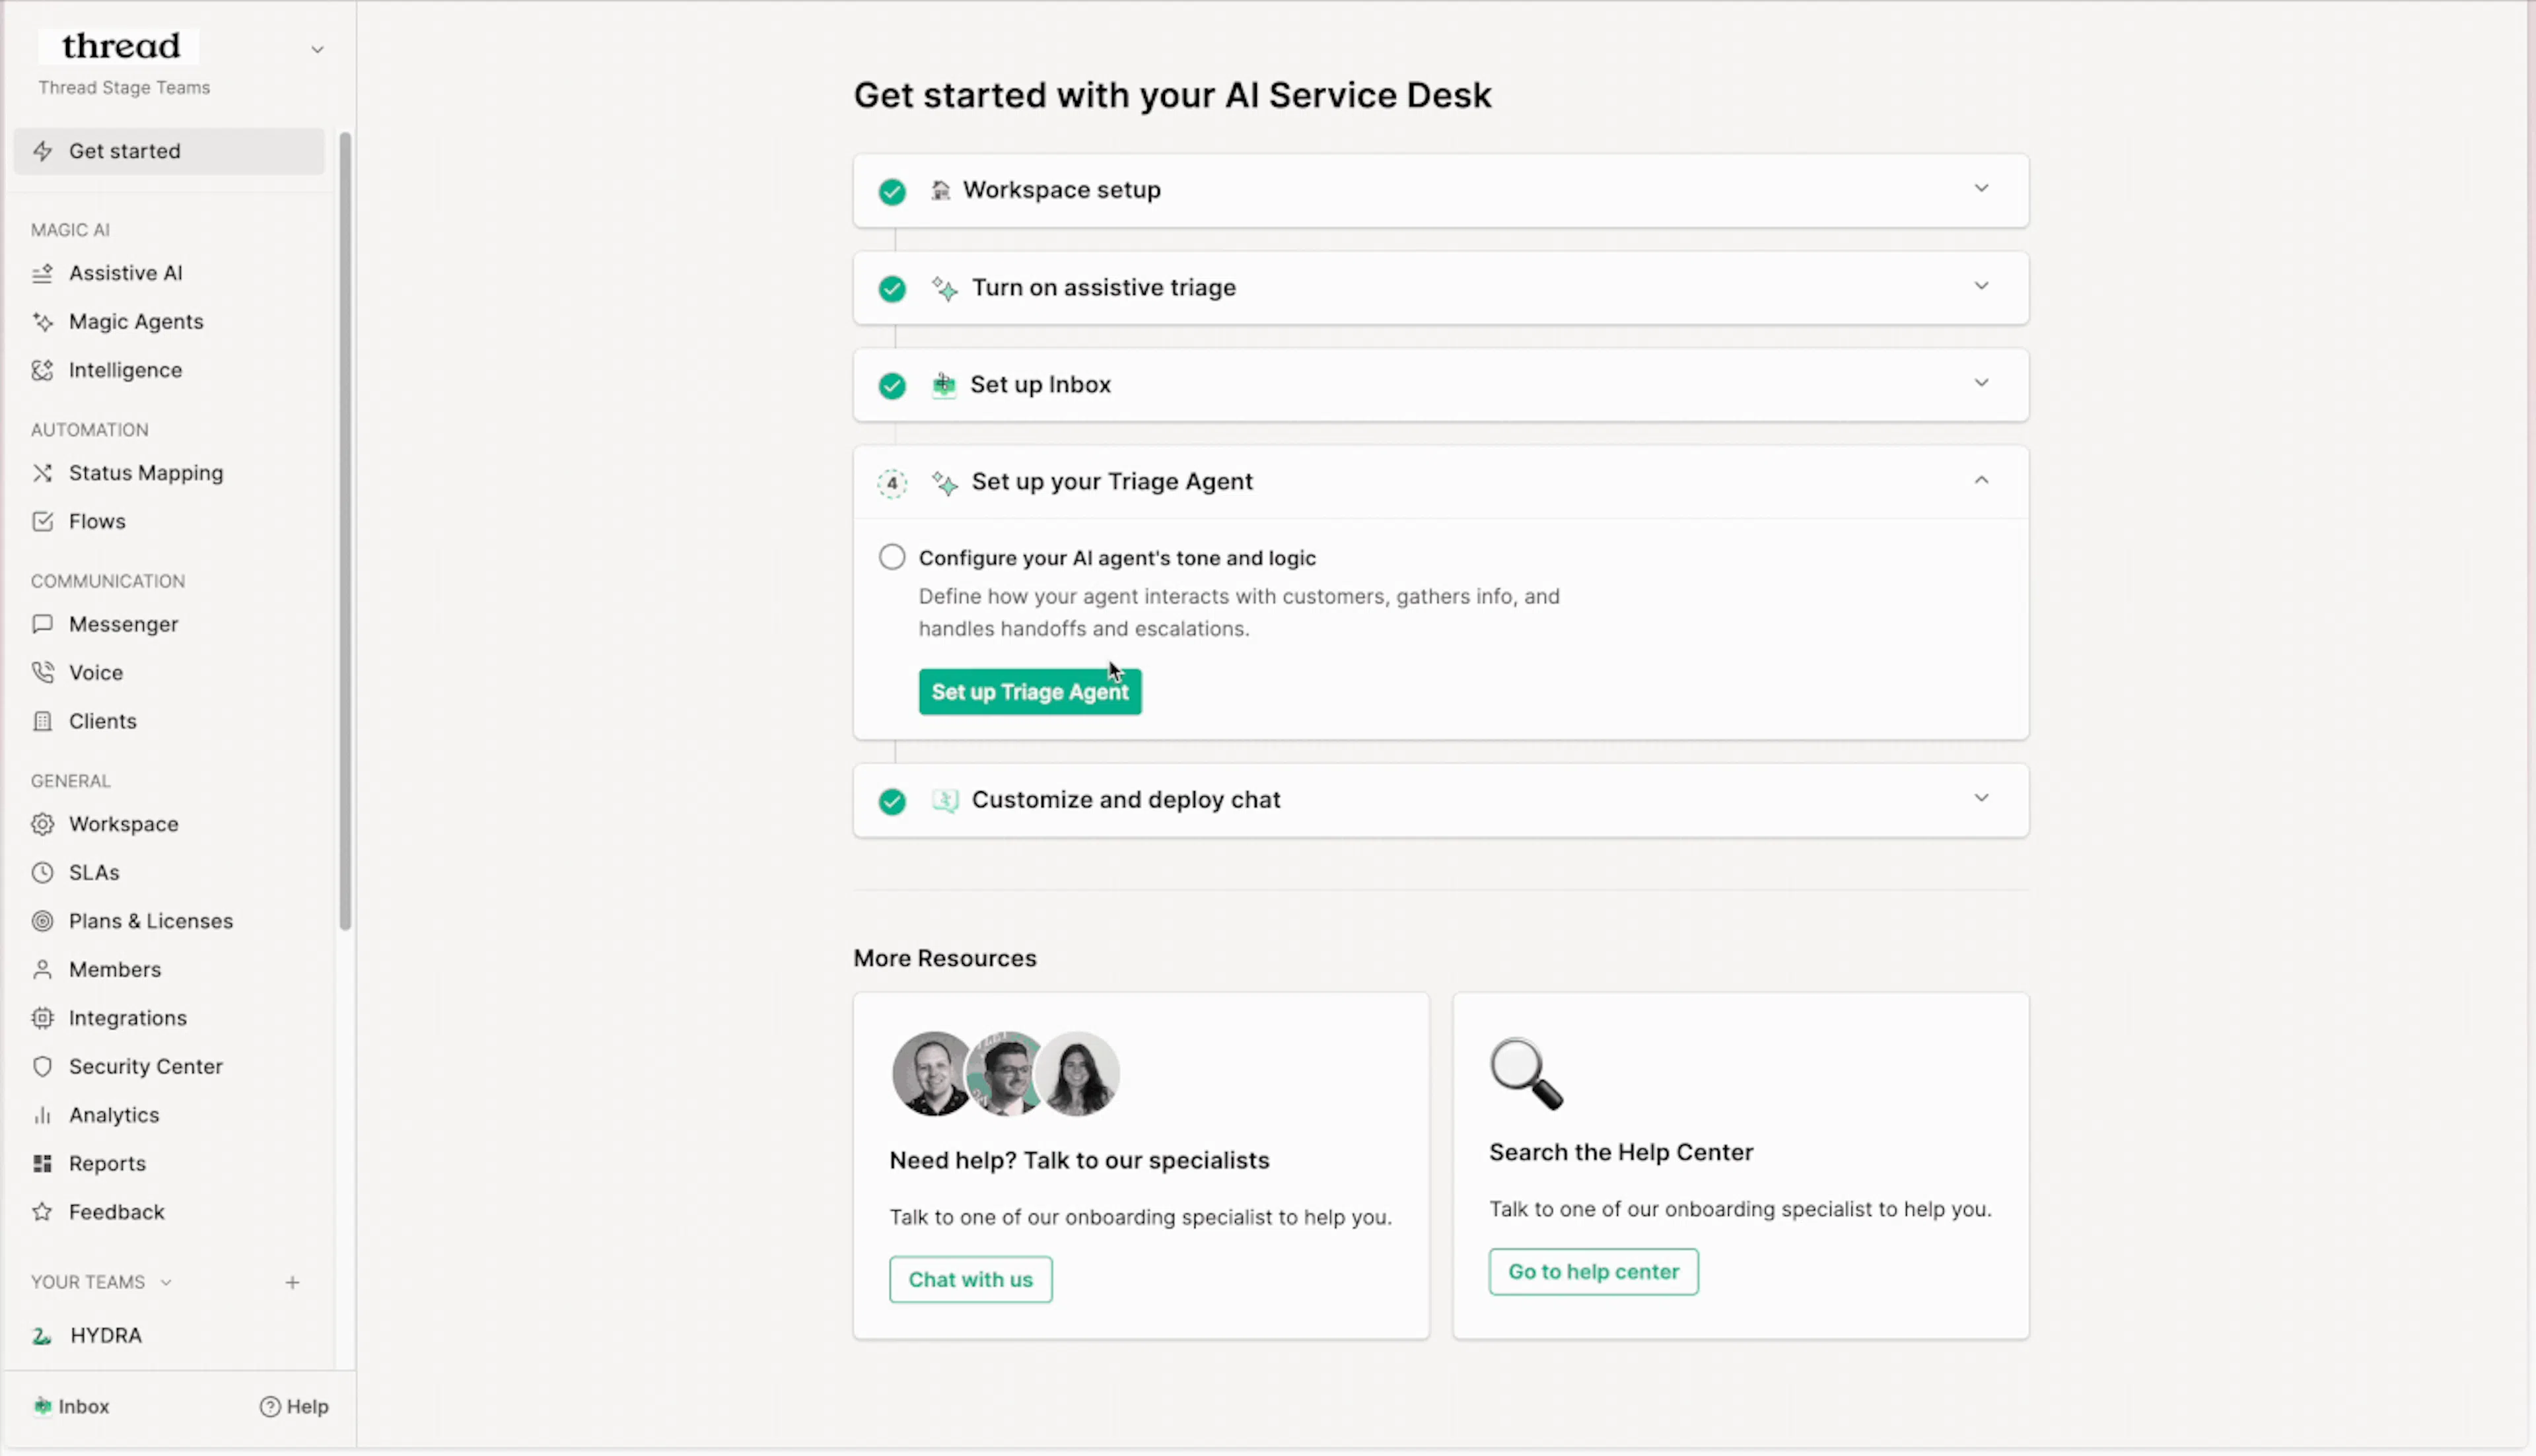Click the Analytics bar chart icon
Image resolution: width=2536 pixels, height=1456 pixels.
(x=42, y=1115)
